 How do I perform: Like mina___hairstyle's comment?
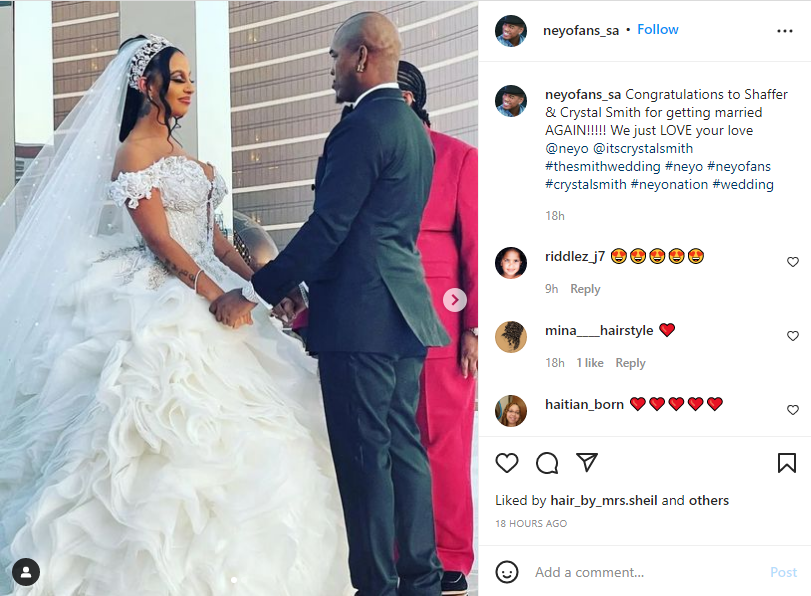(x=792, y=336)
